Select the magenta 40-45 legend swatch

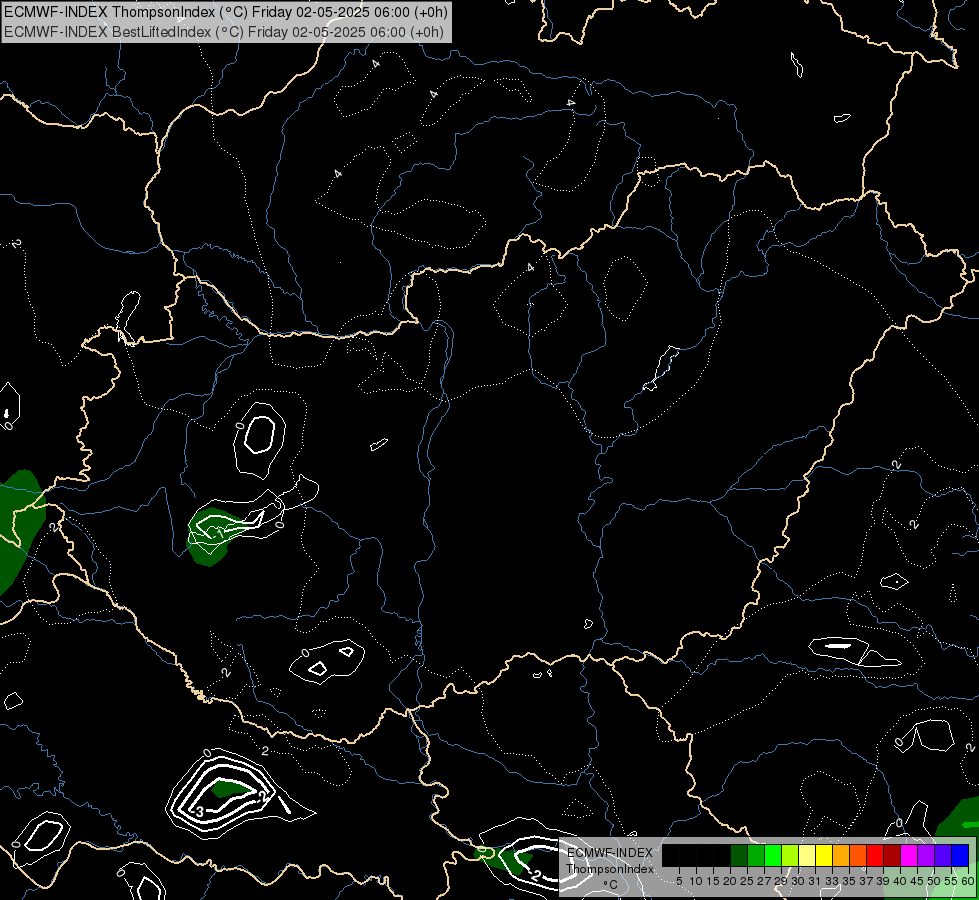pos(909,855)
